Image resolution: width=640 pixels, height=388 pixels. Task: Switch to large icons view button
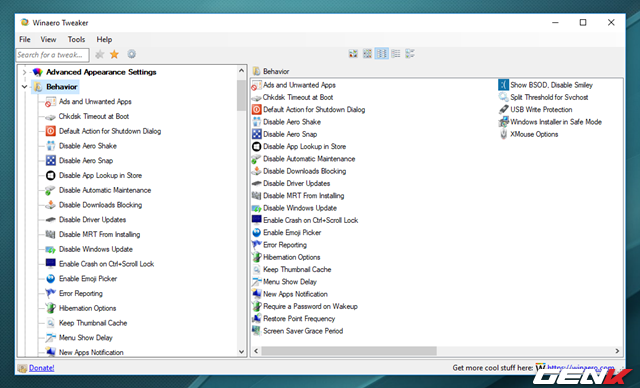[x=353, y=53]
